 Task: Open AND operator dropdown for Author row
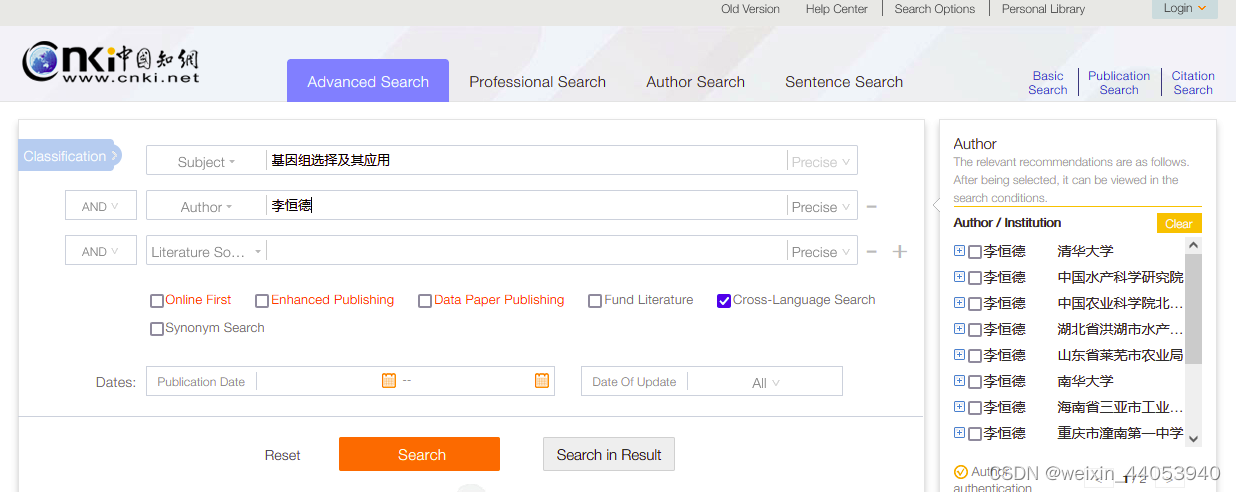pos(100,206)
